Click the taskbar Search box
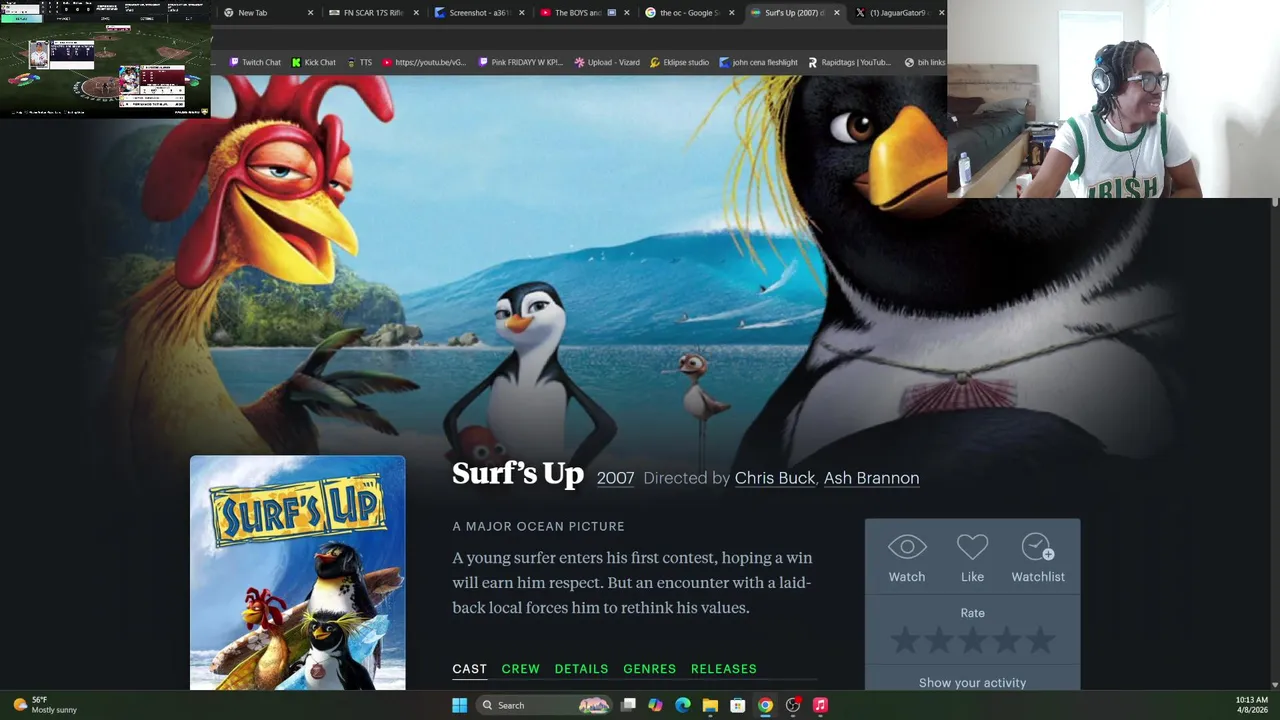Screen dimensions: 1280x720 pos(545,705)
